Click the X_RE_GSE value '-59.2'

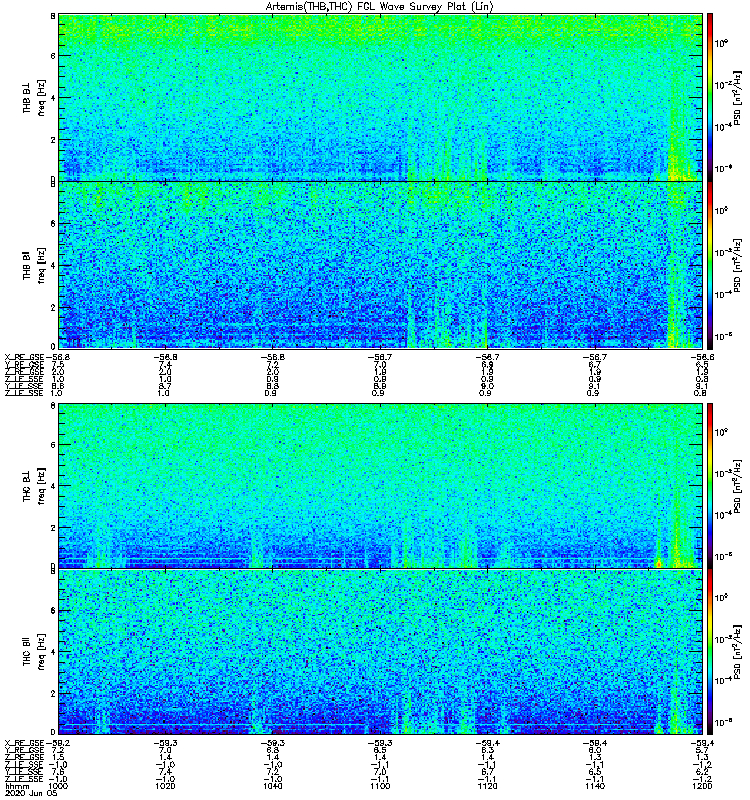(x=58, y=743)
